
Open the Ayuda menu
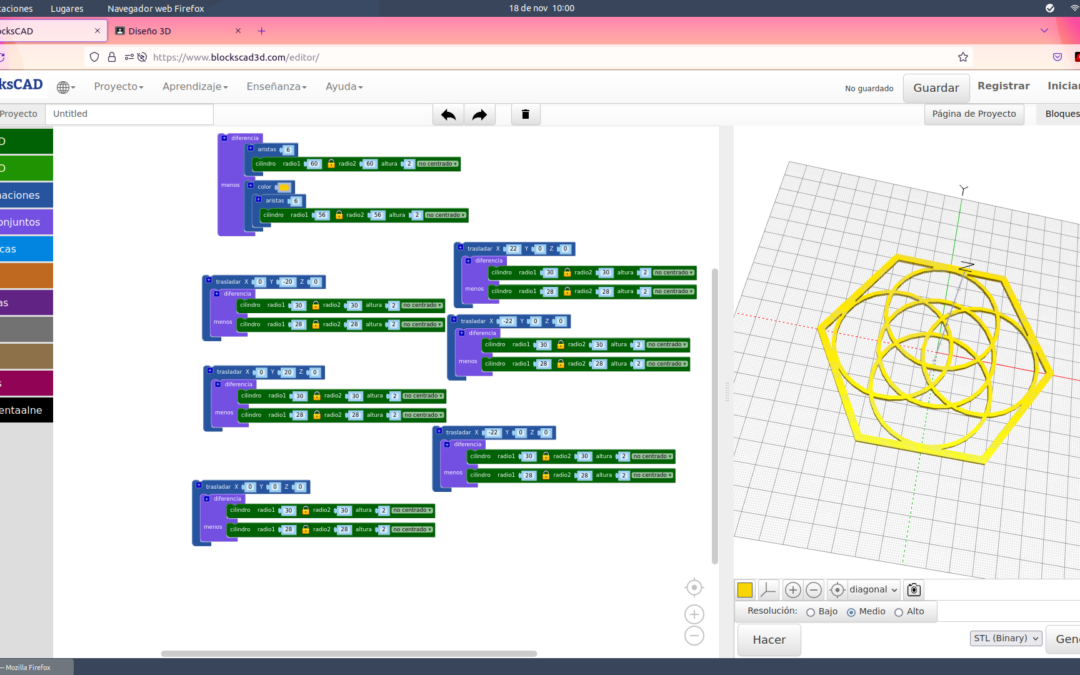coord(344,87)
